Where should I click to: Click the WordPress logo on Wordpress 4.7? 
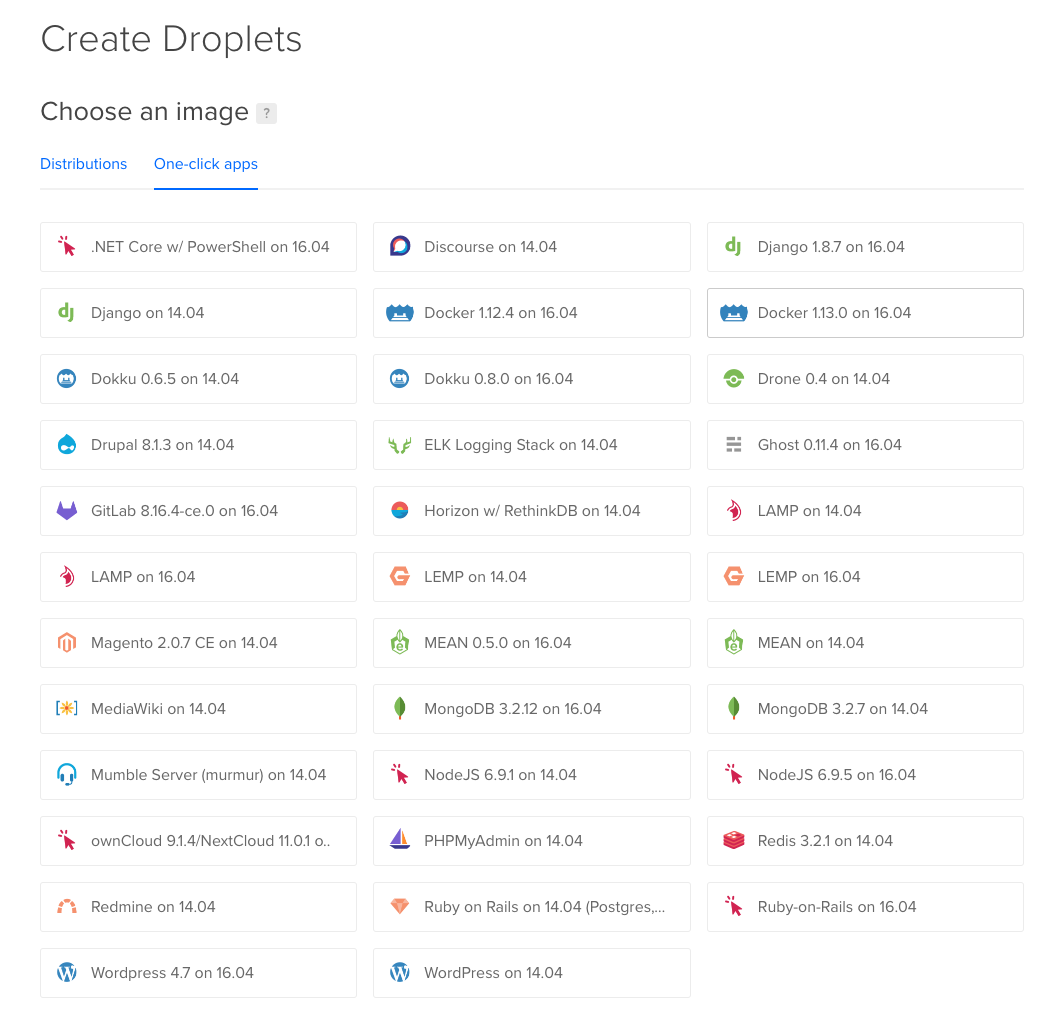66,973
